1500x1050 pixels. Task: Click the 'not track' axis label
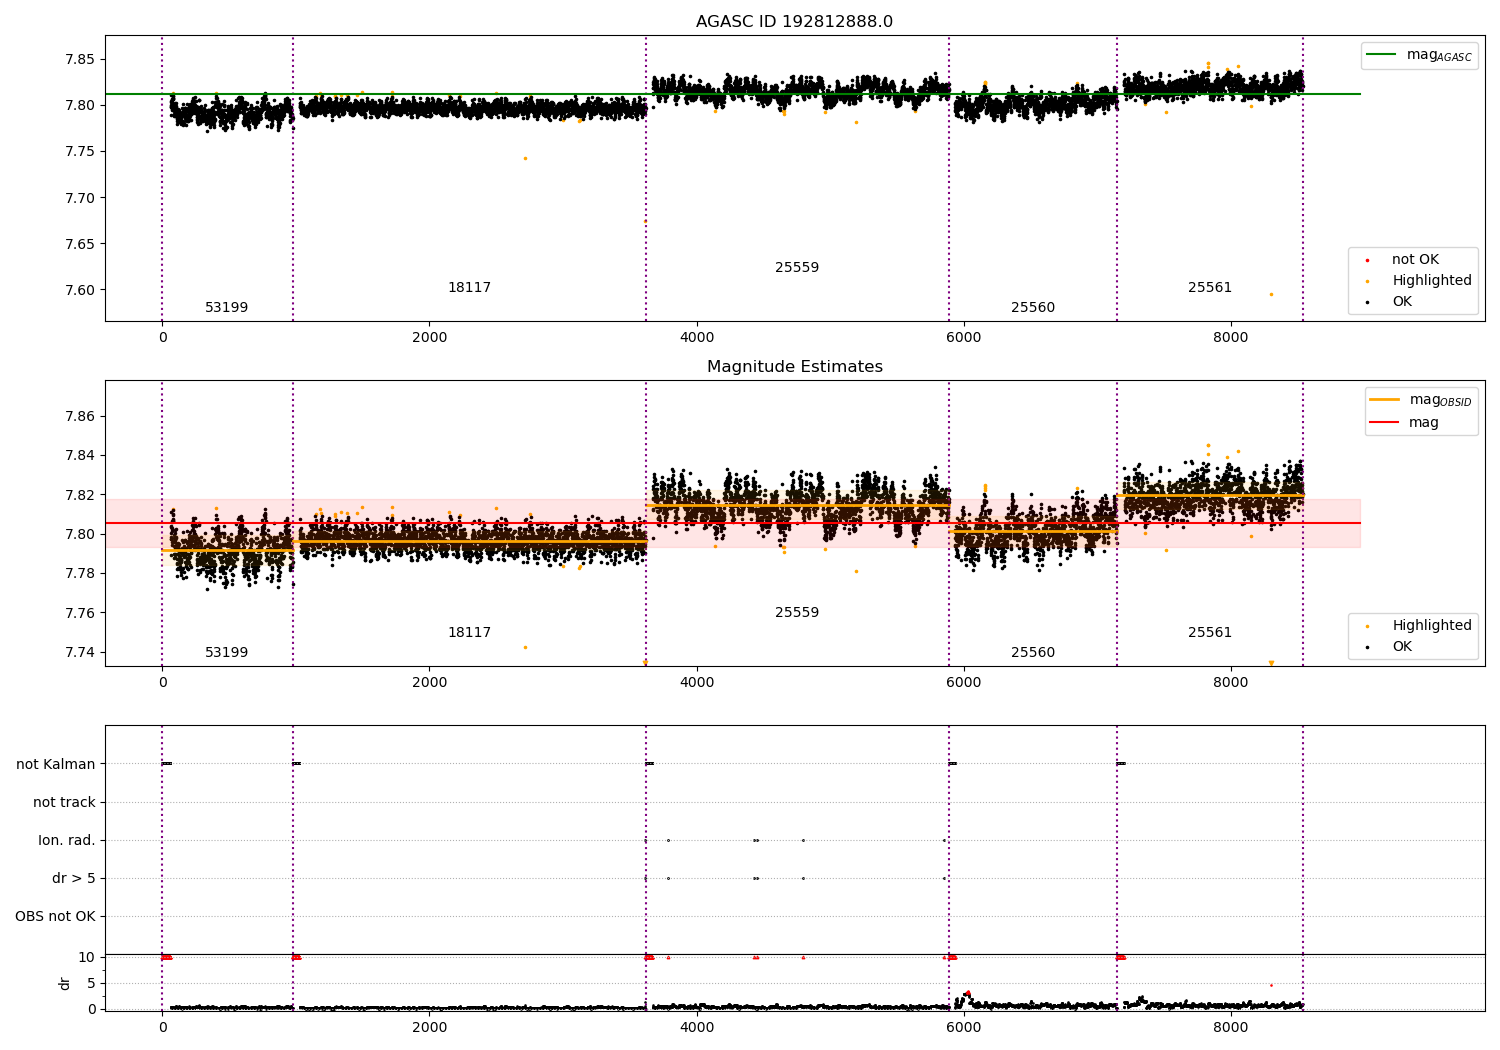[x=64, y=803]
